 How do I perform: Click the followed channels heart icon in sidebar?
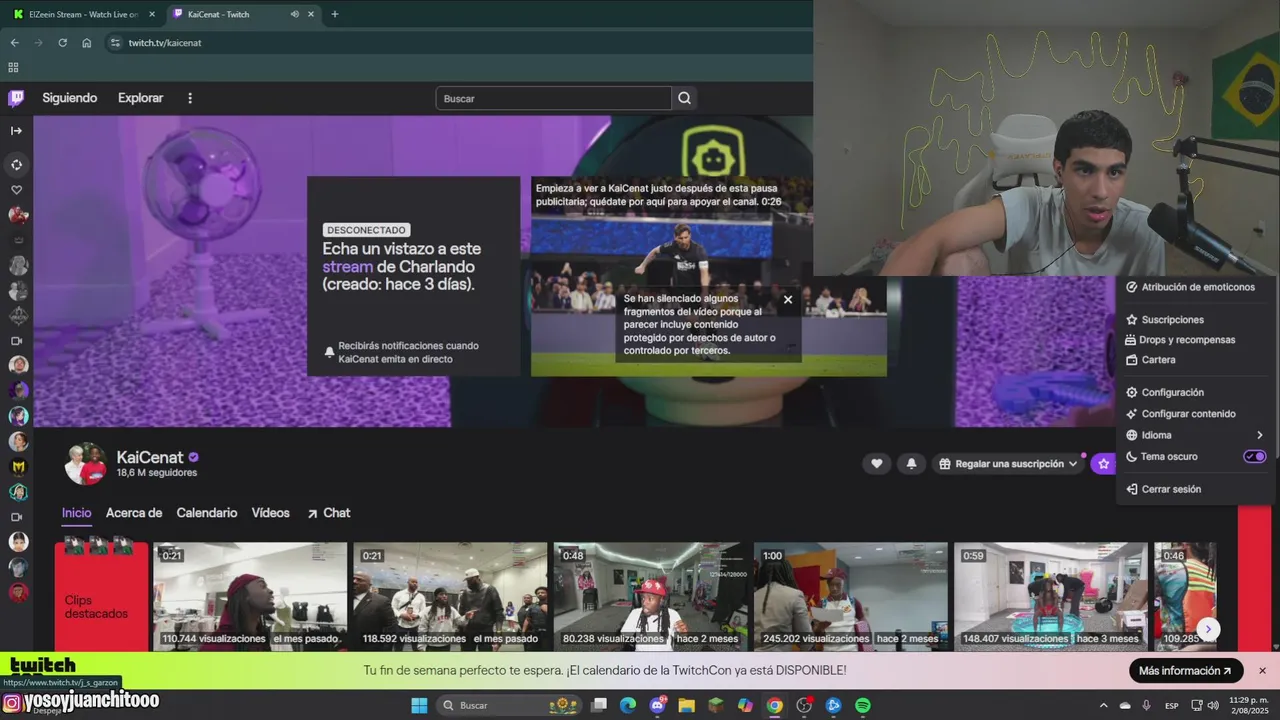[x=16, y=190]
